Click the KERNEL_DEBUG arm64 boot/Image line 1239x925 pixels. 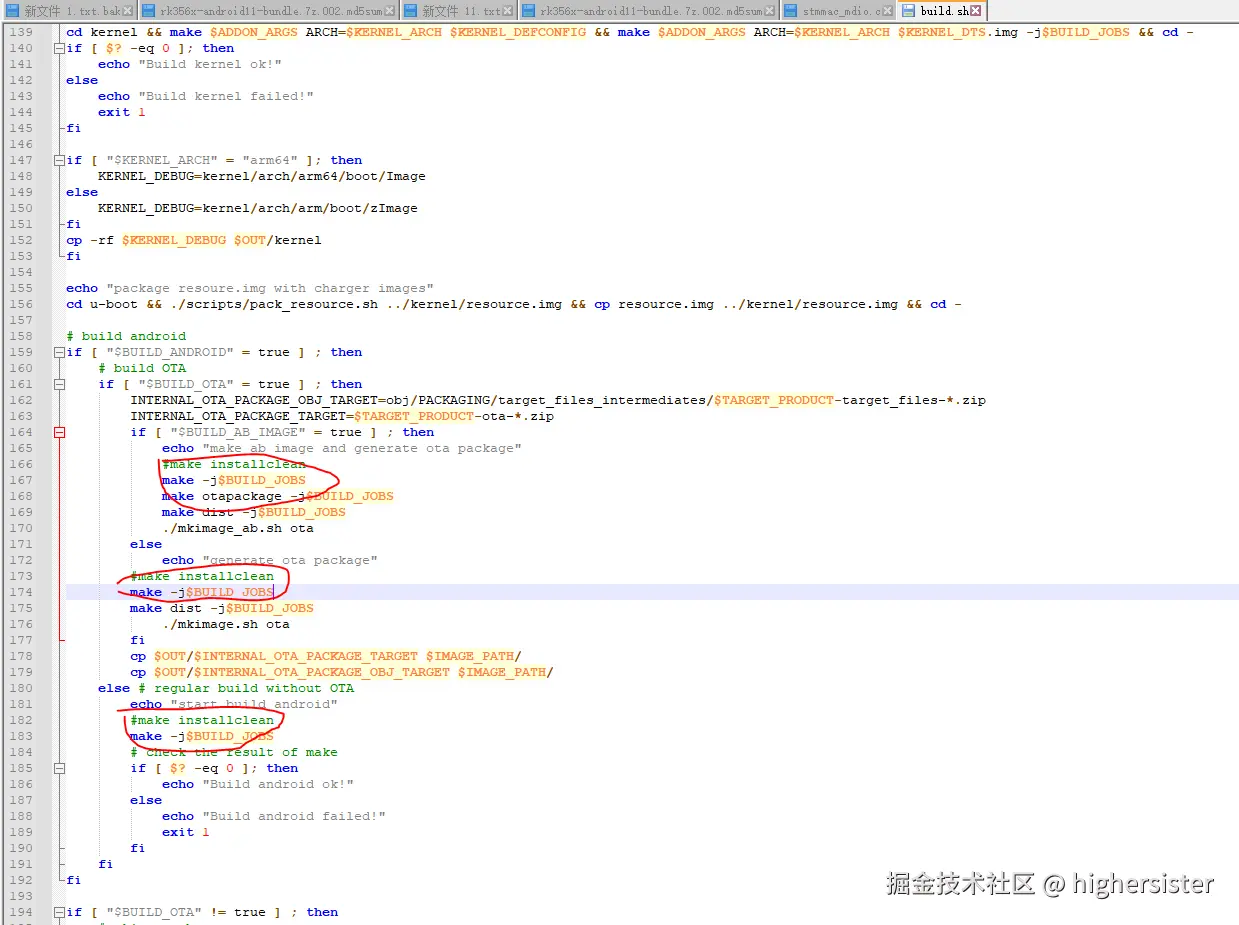(261, 176)
